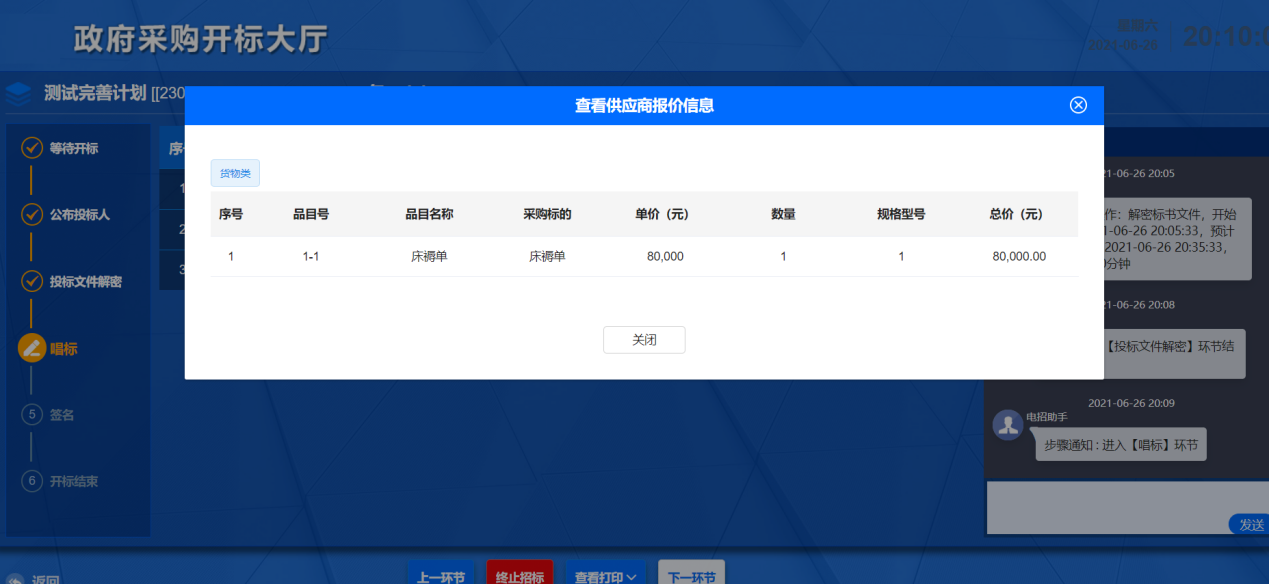This screenshot has width=1269, height=584.
Task: Click the 公布投标人 step checkmark icon
Action: tap(32, 215)
